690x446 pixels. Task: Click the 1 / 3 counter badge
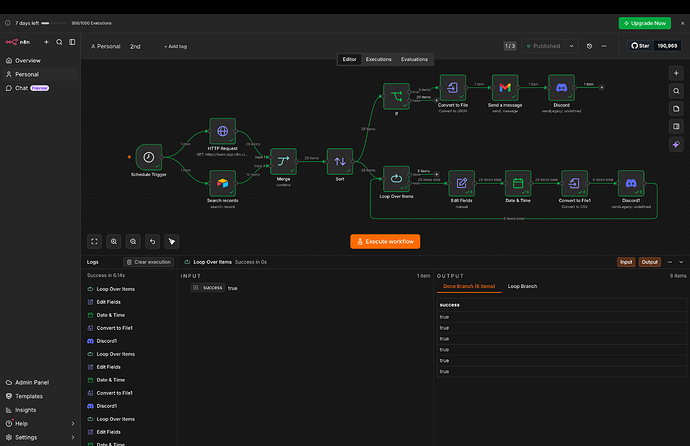[x=510, y=46]
